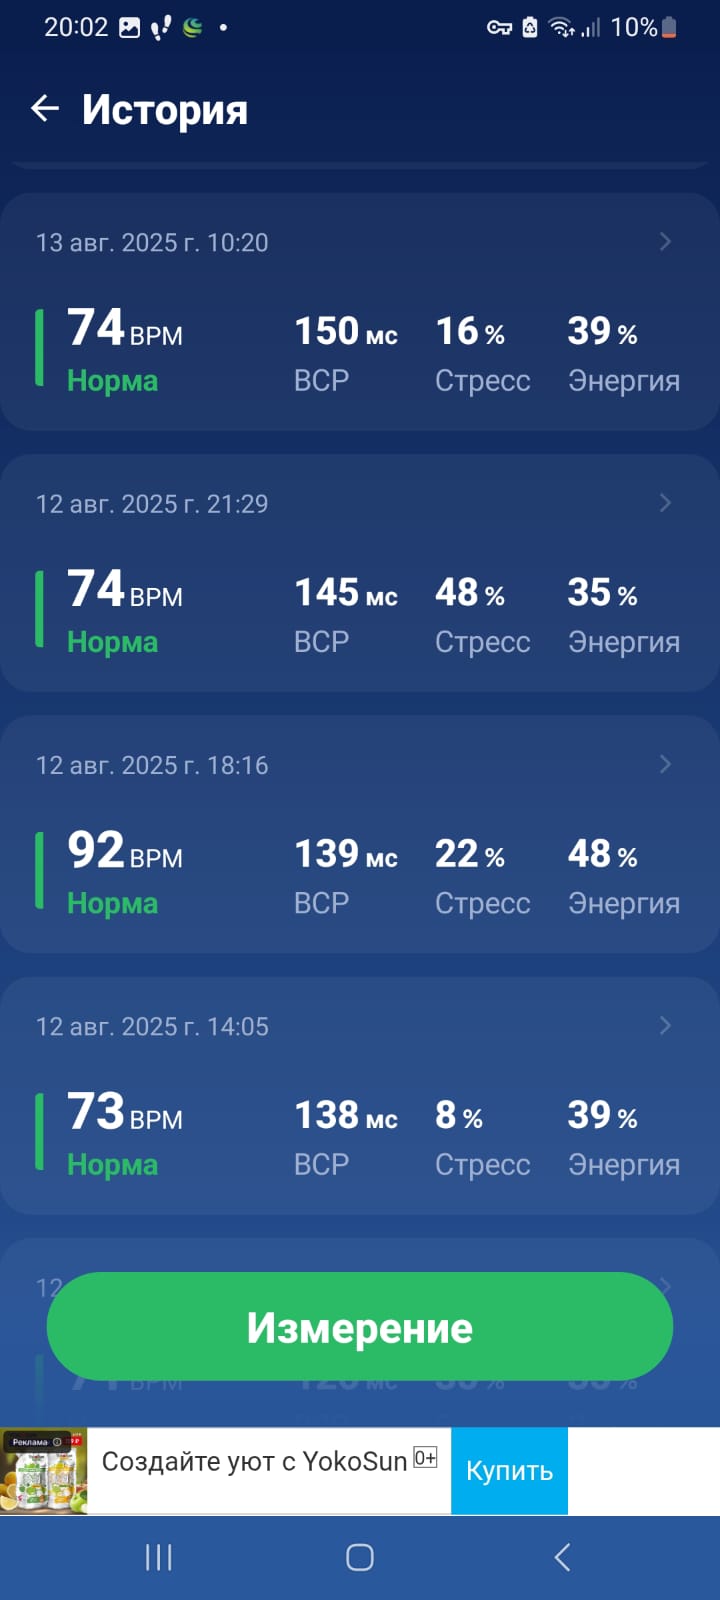Tap the Создайте уют с YokoSun ad text
This screenshot has height=1600, width=720.
pos(254,1461)
